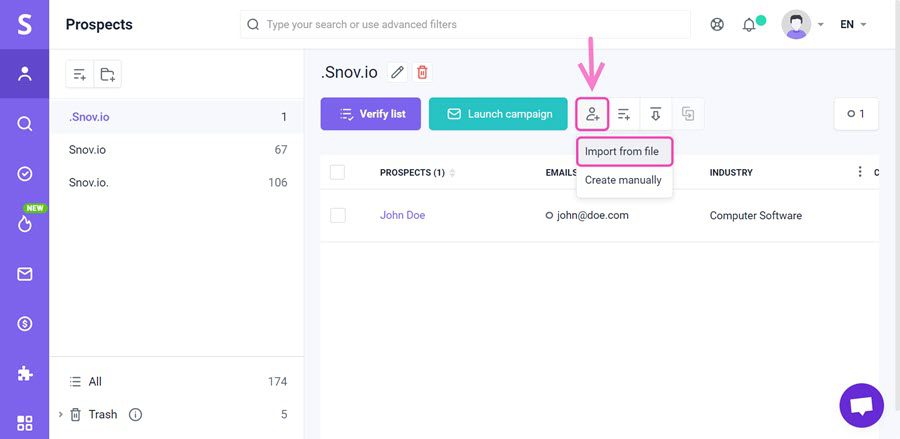Viewport: 900px width, 439px height.
Task: Click the Verify list button
Action: [371, 114]
